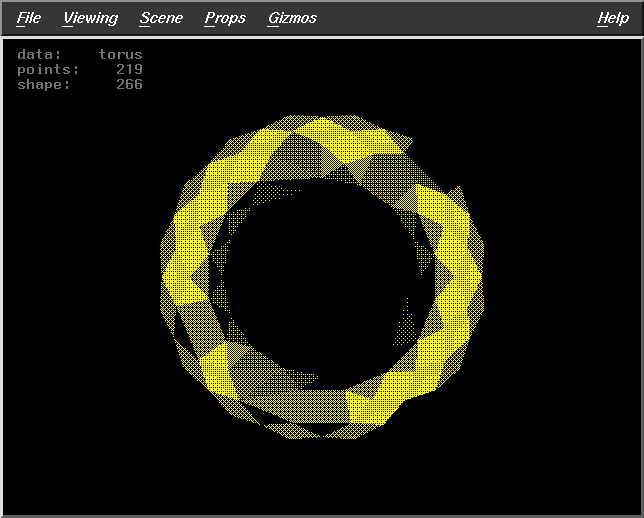This screenshot has width=644, height=518.
Task: Click the points value 219
Action: [129, 69]
